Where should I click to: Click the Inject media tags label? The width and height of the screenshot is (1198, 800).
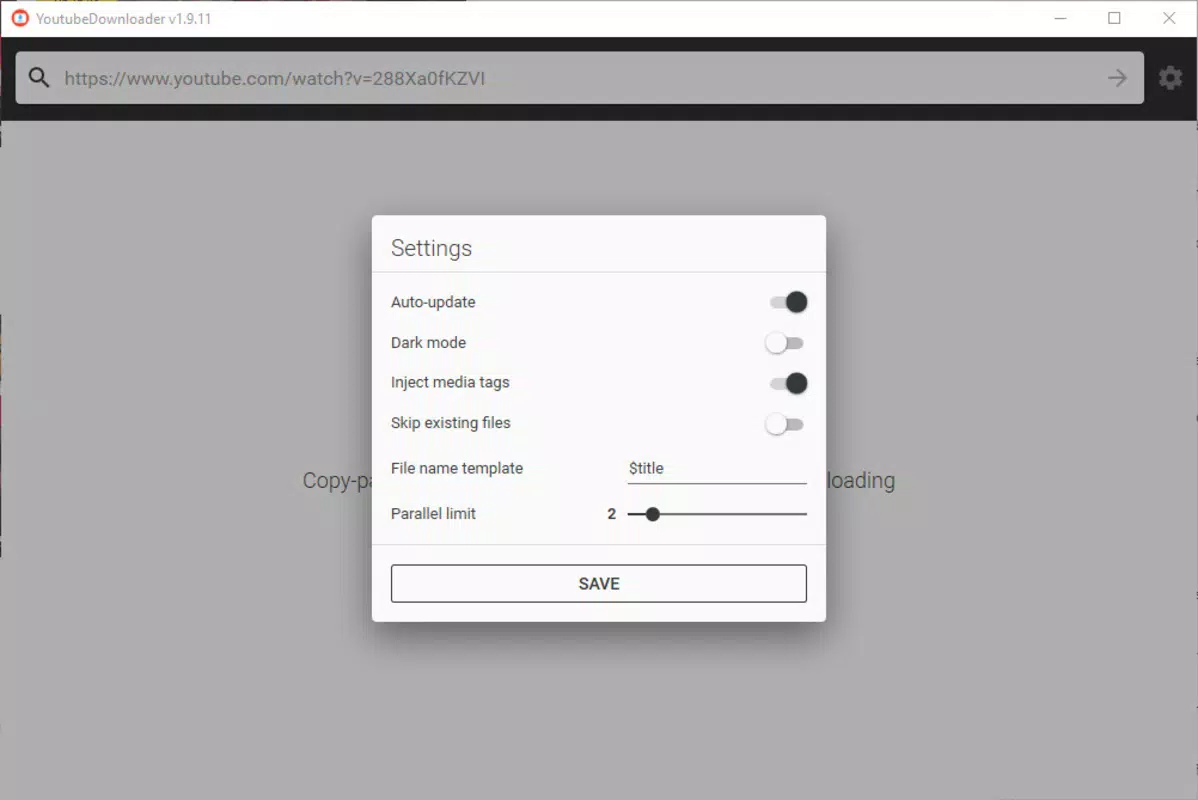tap(450, 383)
